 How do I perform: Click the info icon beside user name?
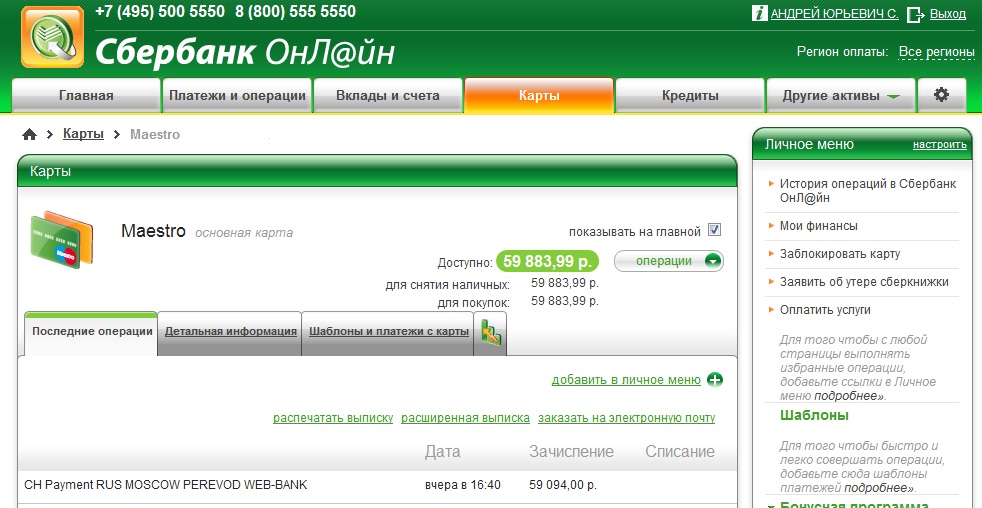pyautogui.click(x=760, y=13)
